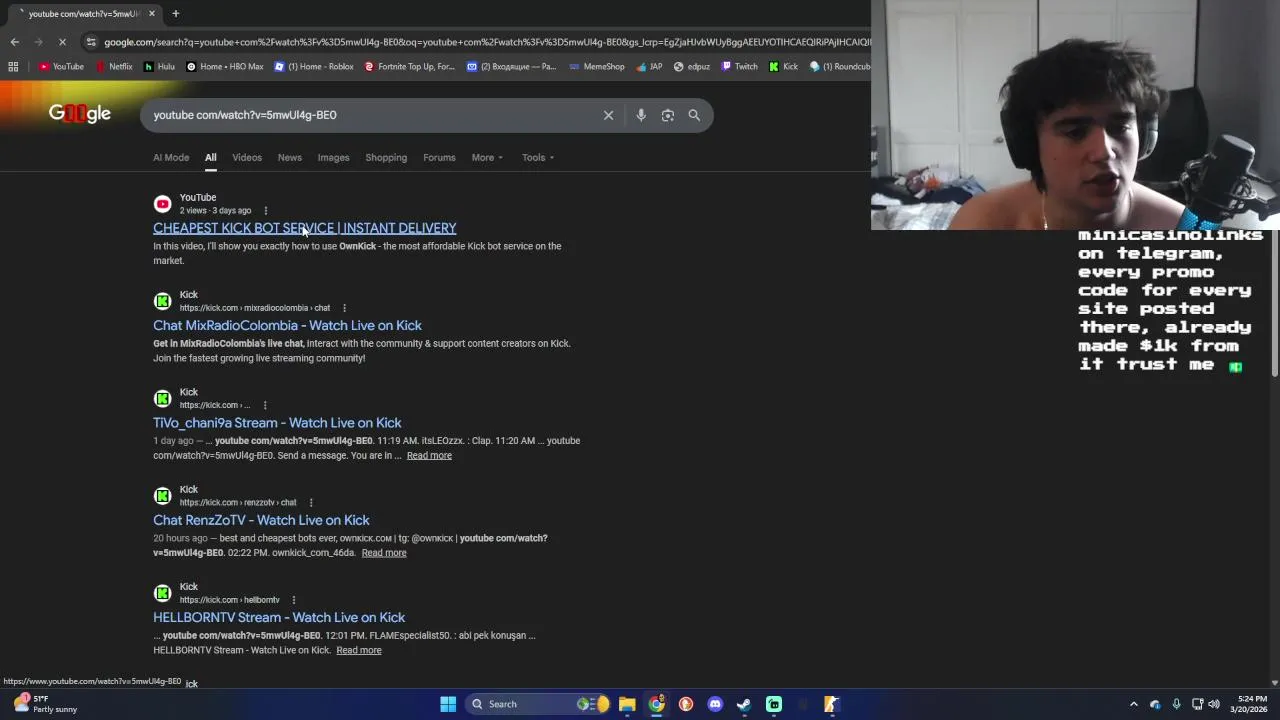Select the All results tab
The image size is (1280, 720).
click(211, 157)
